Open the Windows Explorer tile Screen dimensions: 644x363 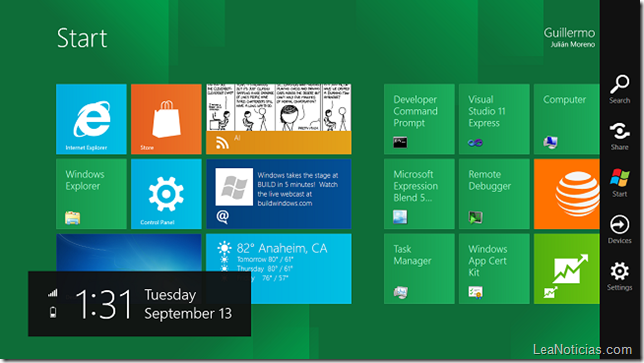coord(91,194)
